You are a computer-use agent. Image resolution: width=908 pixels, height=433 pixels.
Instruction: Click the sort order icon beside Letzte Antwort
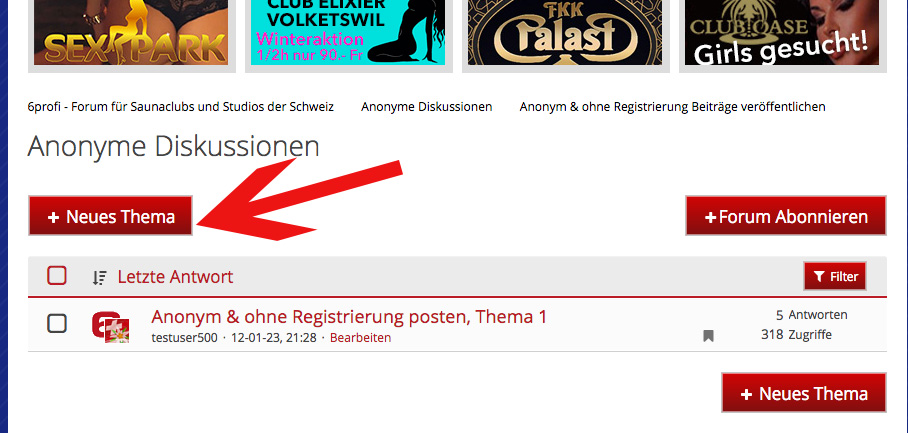point(100,277)
